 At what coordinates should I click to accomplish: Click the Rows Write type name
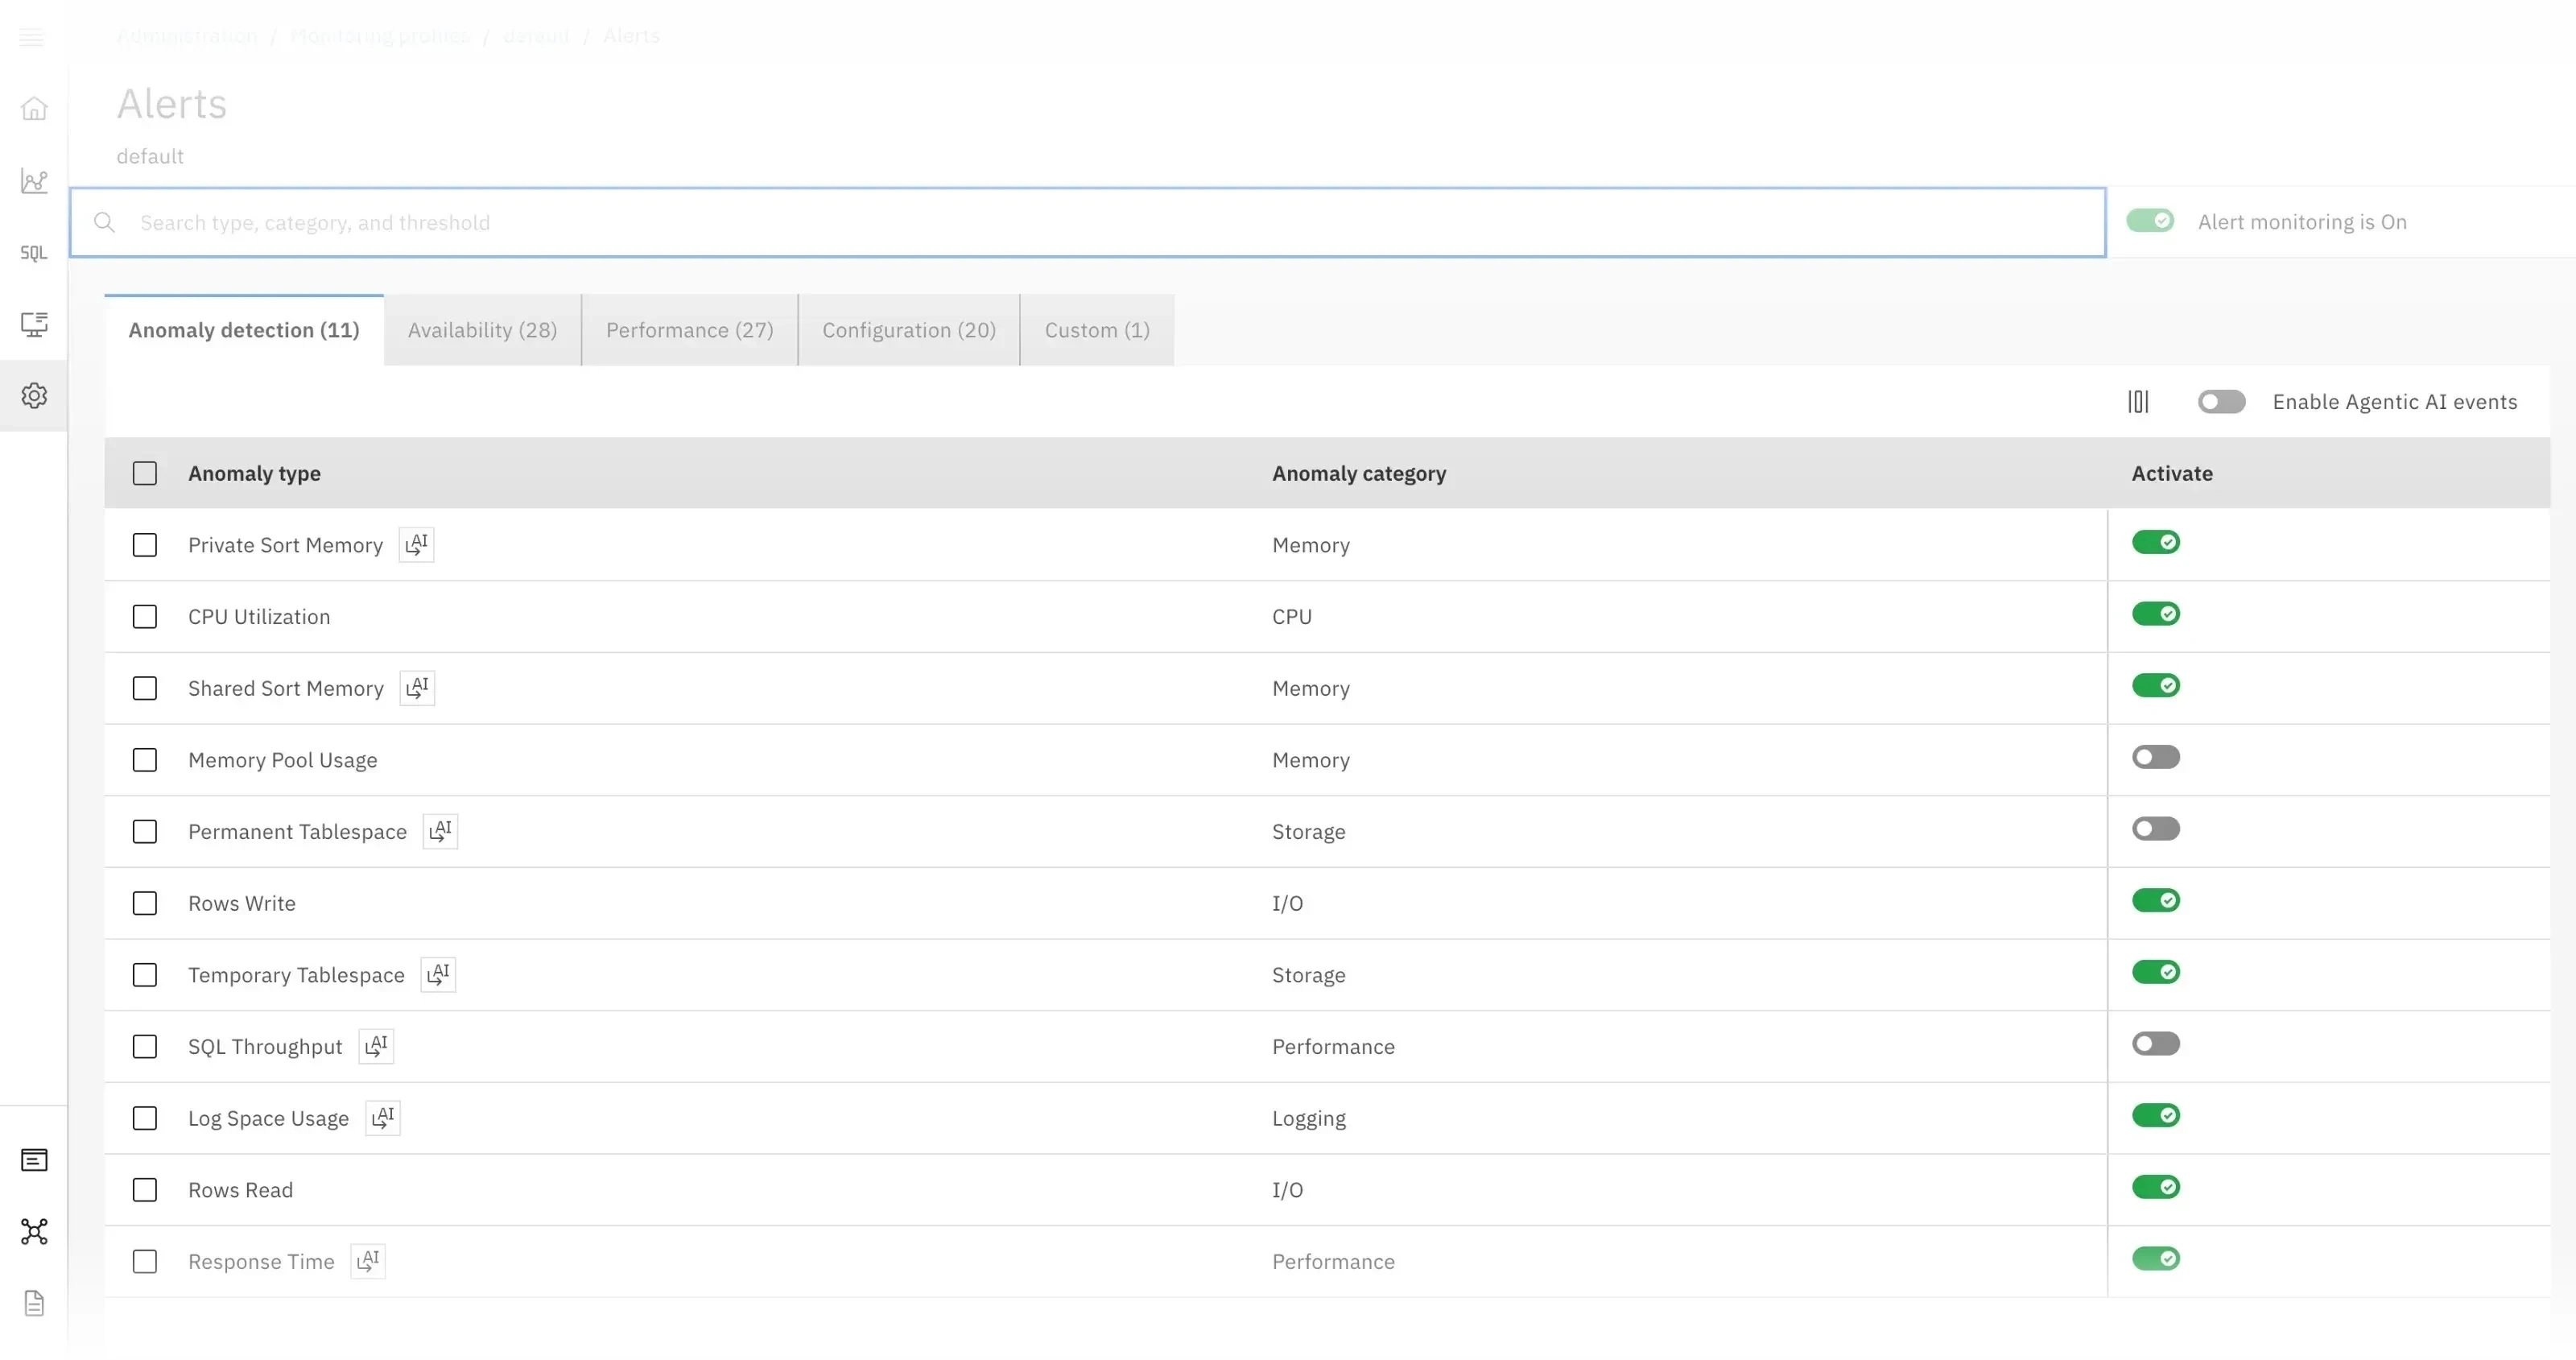coord(242,904)
